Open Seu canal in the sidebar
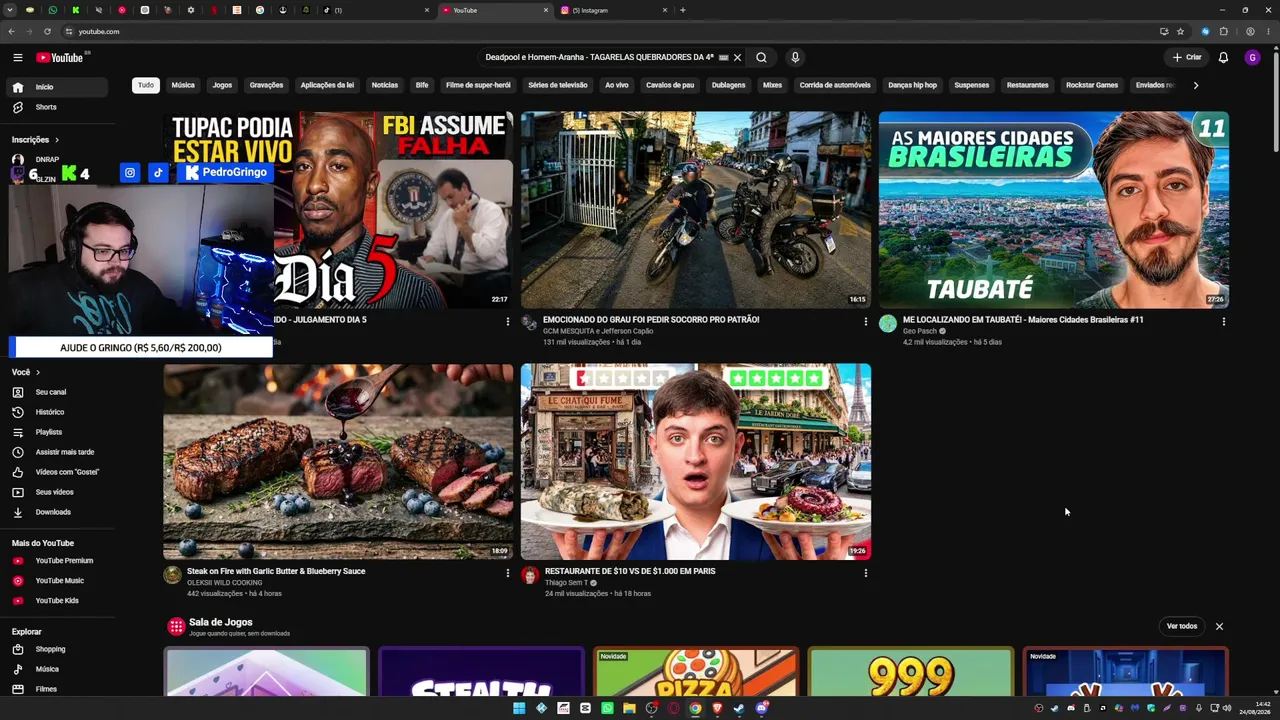 [x=58, y=392]
